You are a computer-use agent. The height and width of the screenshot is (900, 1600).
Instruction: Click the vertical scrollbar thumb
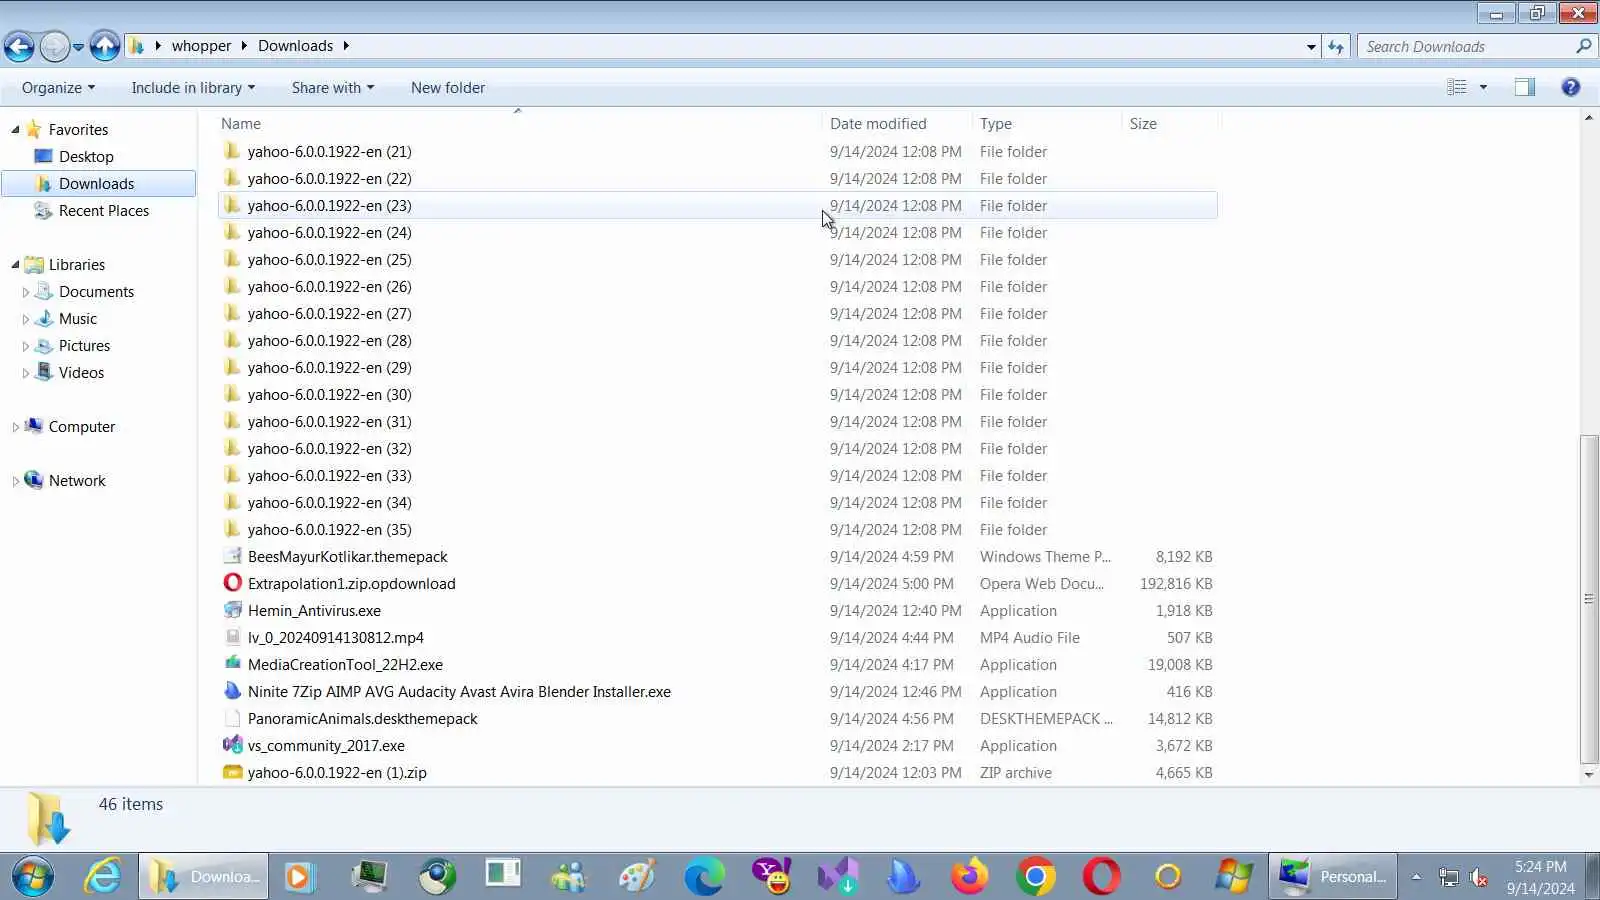[1589, 599]
